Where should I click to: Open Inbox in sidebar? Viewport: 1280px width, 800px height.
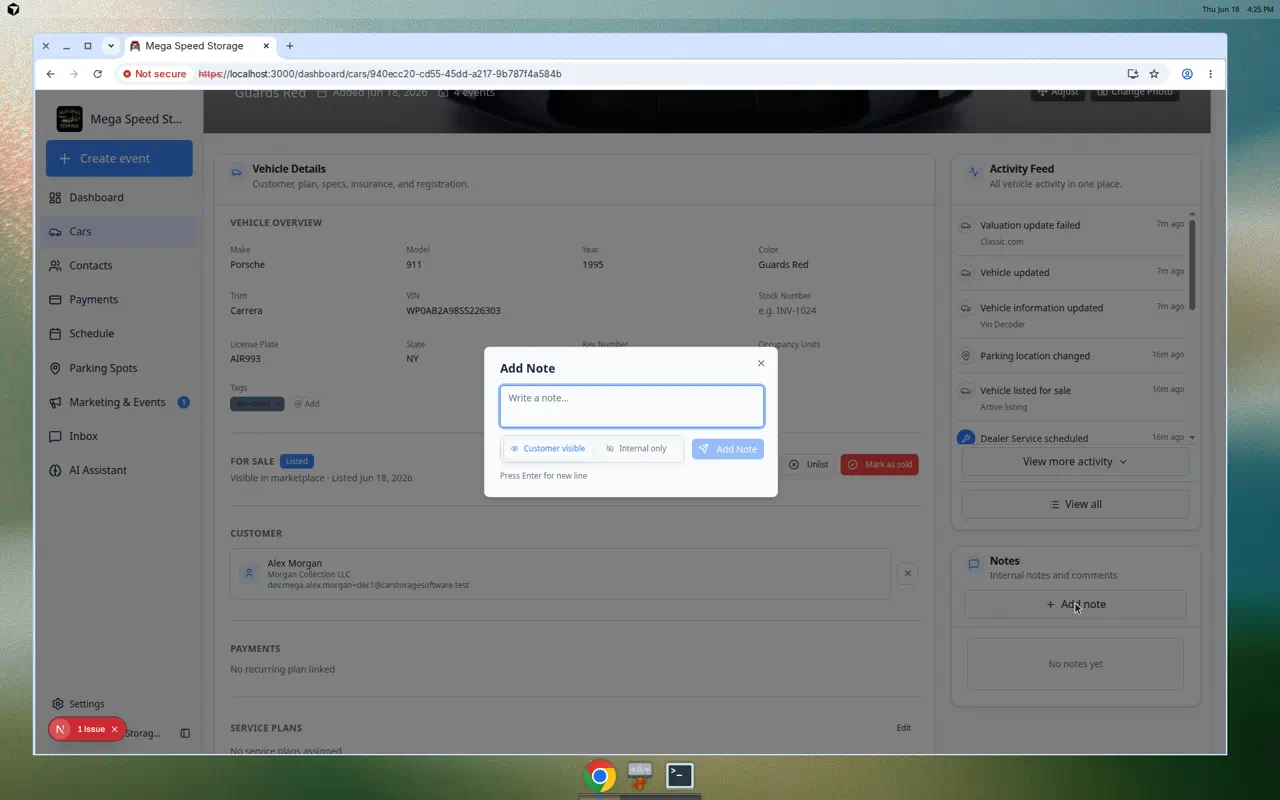pos(119,436)
